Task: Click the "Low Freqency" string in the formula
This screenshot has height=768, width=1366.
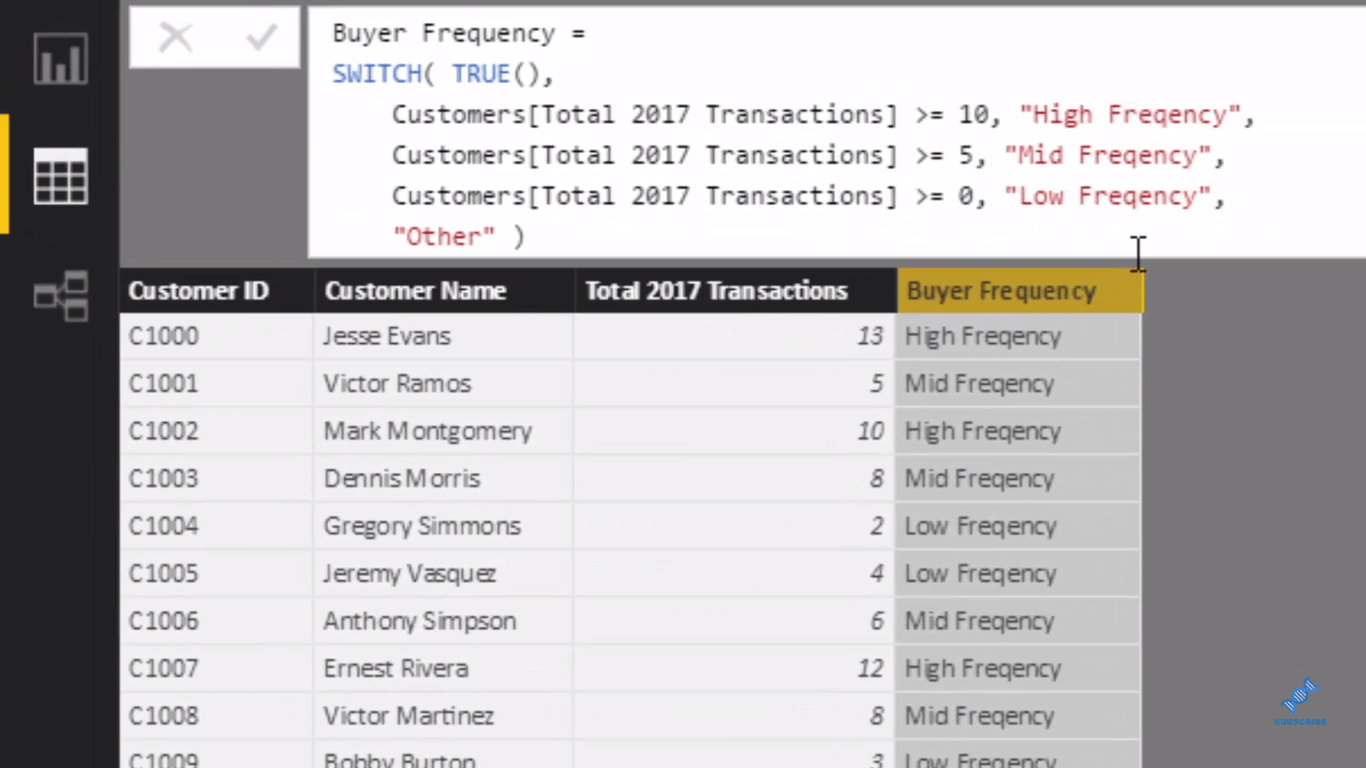Action: tap(1107, 197)
